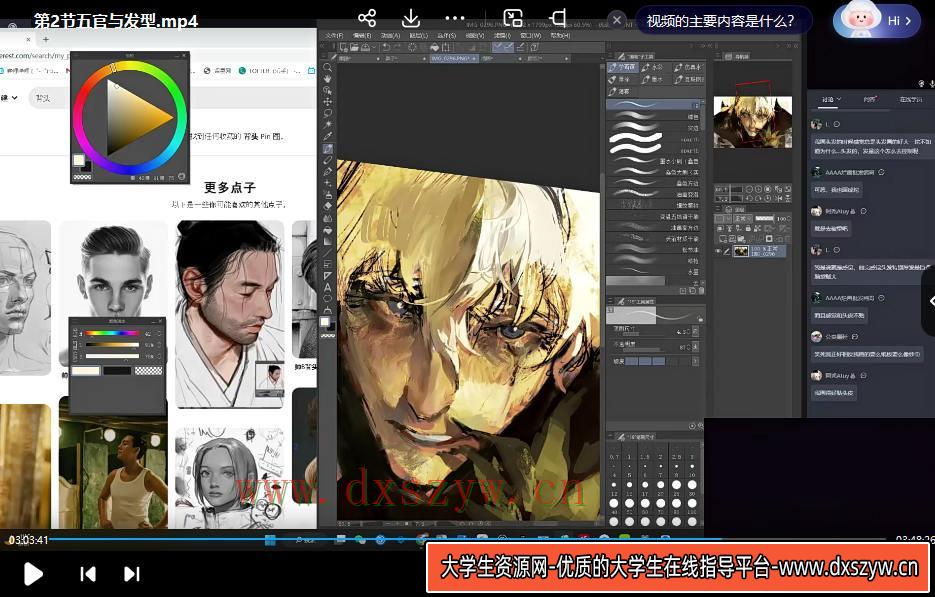Toggle the eye visibility of the layer
This screenshot has width=935, height=597.
pyautogui.click(x=718, y=251)
